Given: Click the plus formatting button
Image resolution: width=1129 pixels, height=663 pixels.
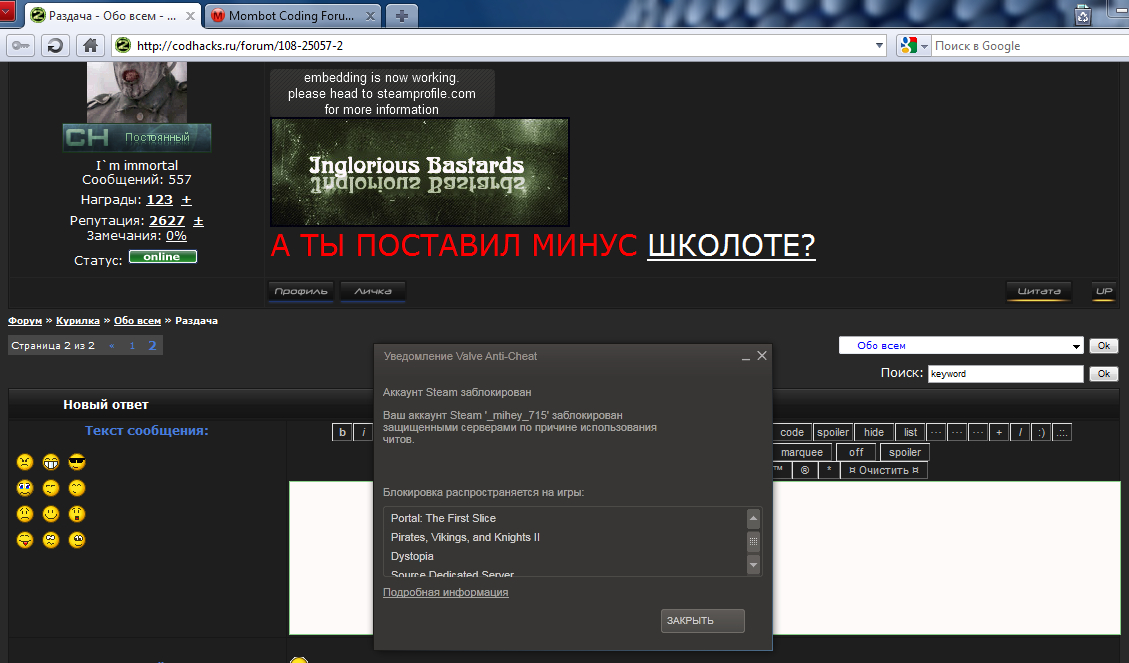Looking at the screenshot, I should (999, 432).
